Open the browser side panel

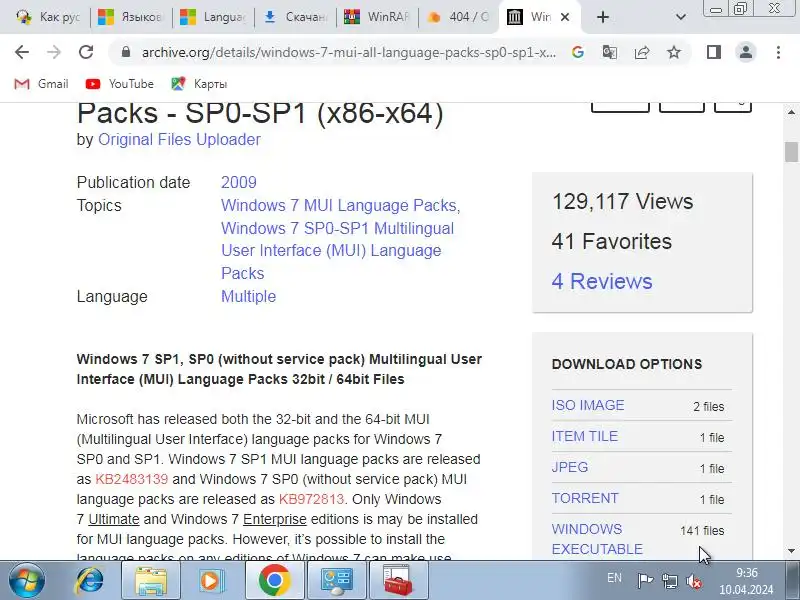point(714,52)
